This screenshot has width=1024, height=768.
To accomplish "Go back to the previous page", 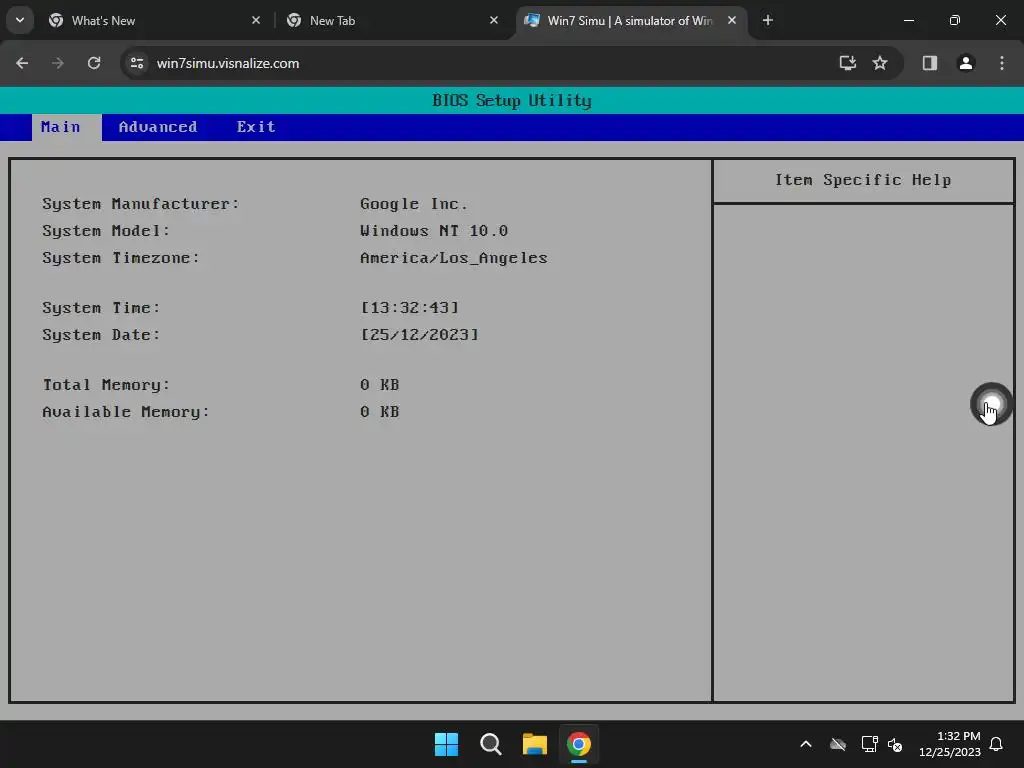I will coord(22,63).
